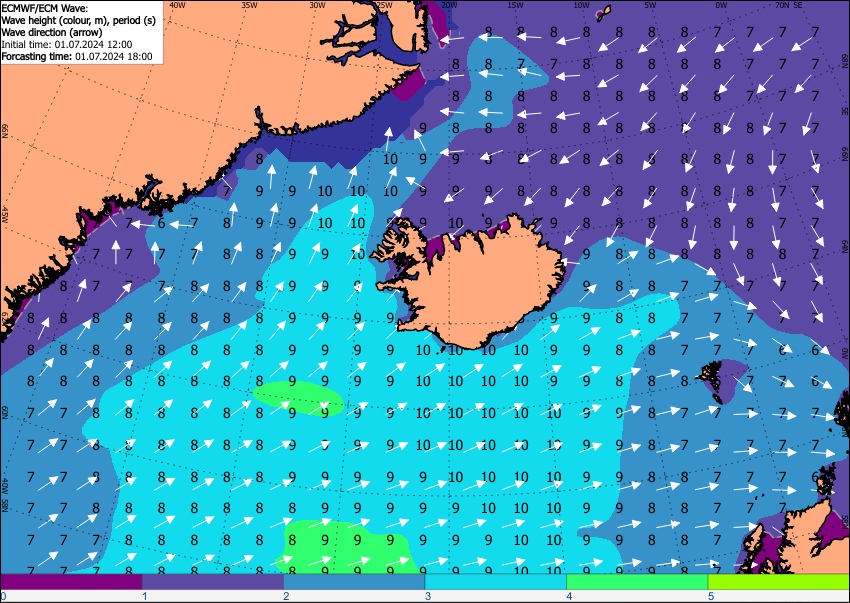The width and height of the screenshot is (850, 603).
Task: Select 'Wave height (colour, m), period (s)' line
Action: tap(78, 20)
